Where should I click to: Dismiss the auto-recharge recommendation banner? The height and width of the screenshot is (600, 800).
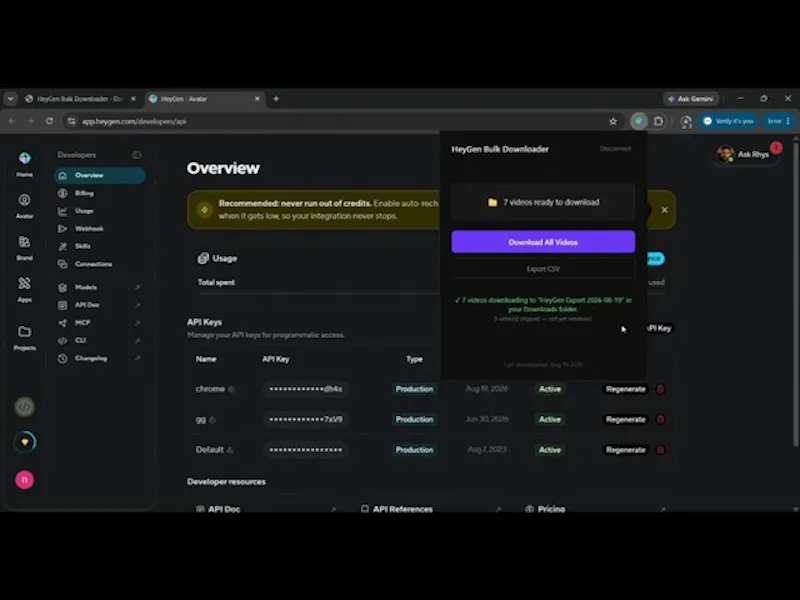pos(664,210)
